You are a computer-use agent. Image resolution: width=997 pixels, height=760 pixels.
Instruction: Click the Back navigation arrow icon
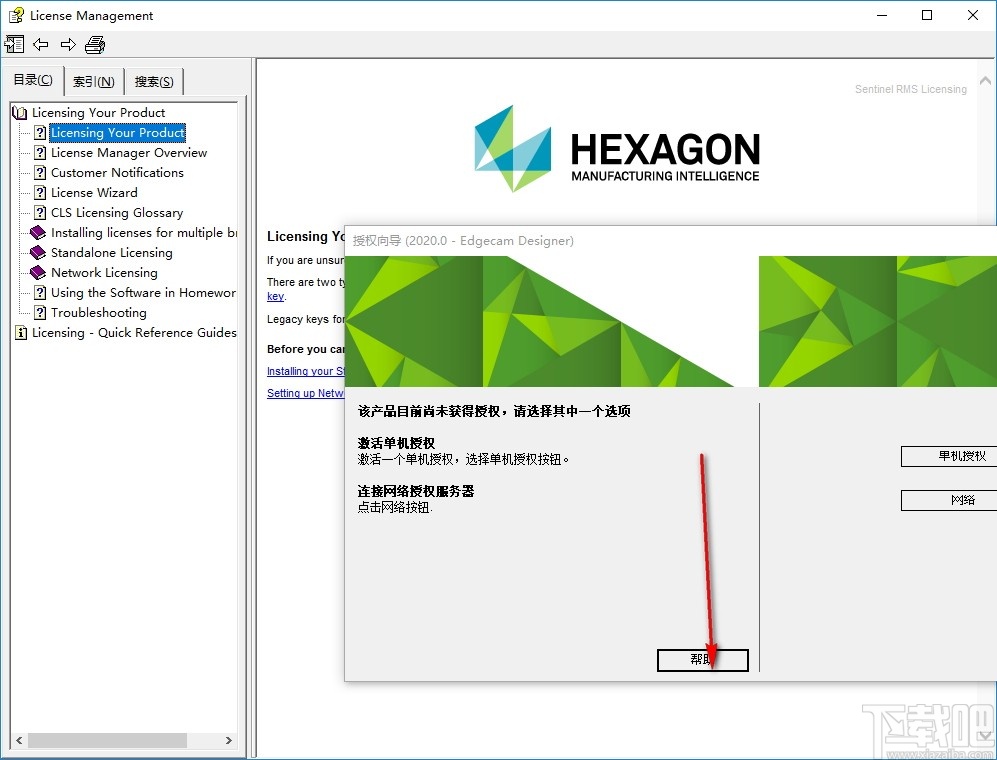(40, 44)
